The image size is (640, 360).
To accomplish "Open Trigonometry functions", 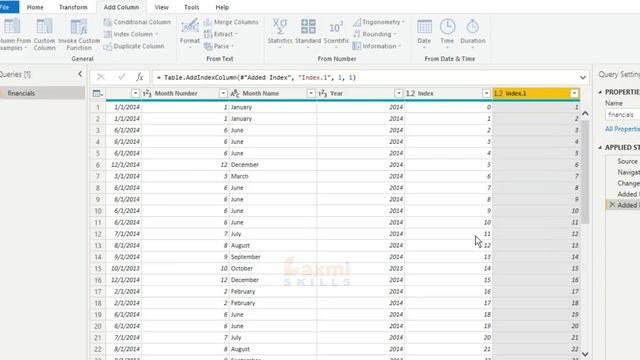I will click(x=379, y=22).
